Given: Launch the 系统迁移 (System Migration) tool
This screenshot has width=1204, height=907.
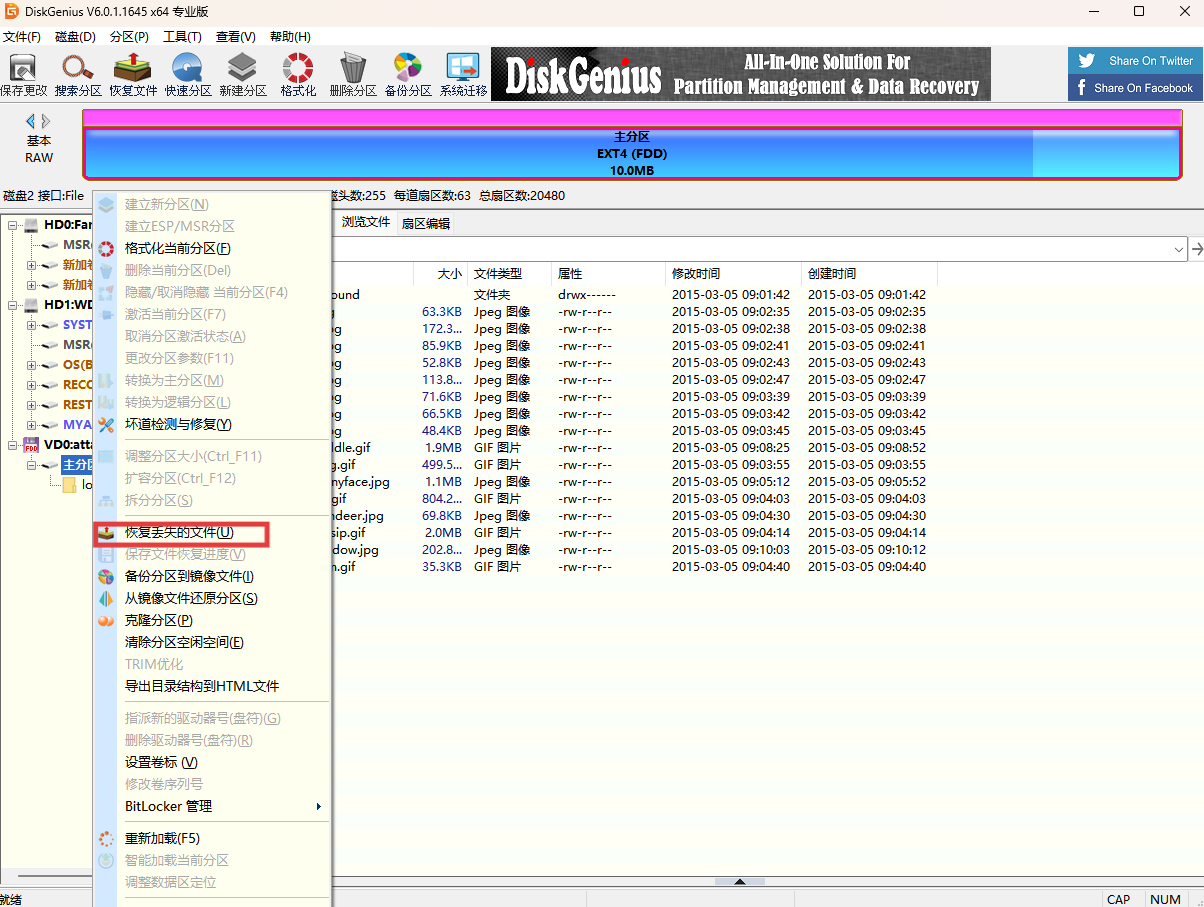Looking at the screenshot, I should (463, 74).
